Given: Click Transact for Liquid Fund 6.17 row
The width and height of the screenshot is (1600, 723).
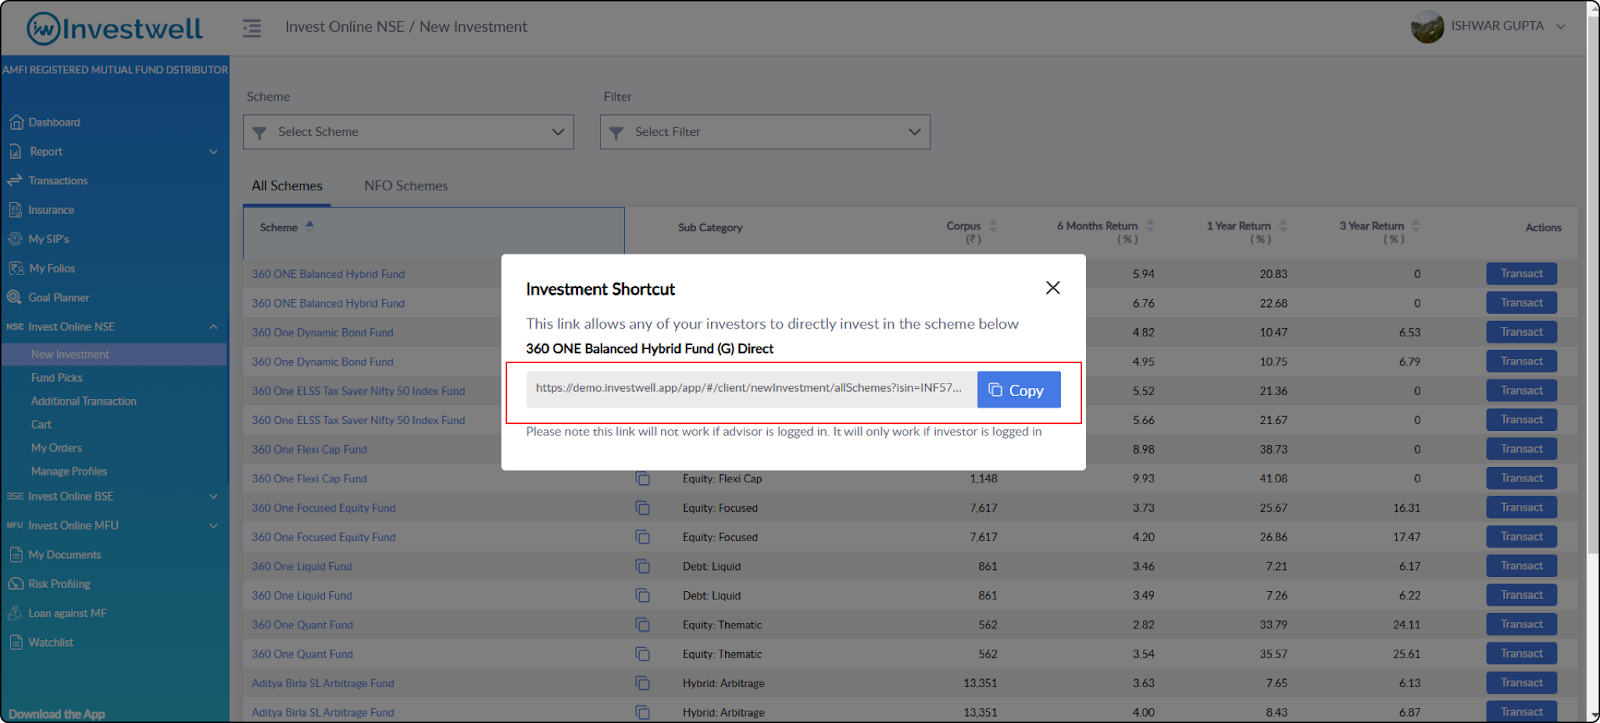Looking at the screenshot, I should 1521,566.
